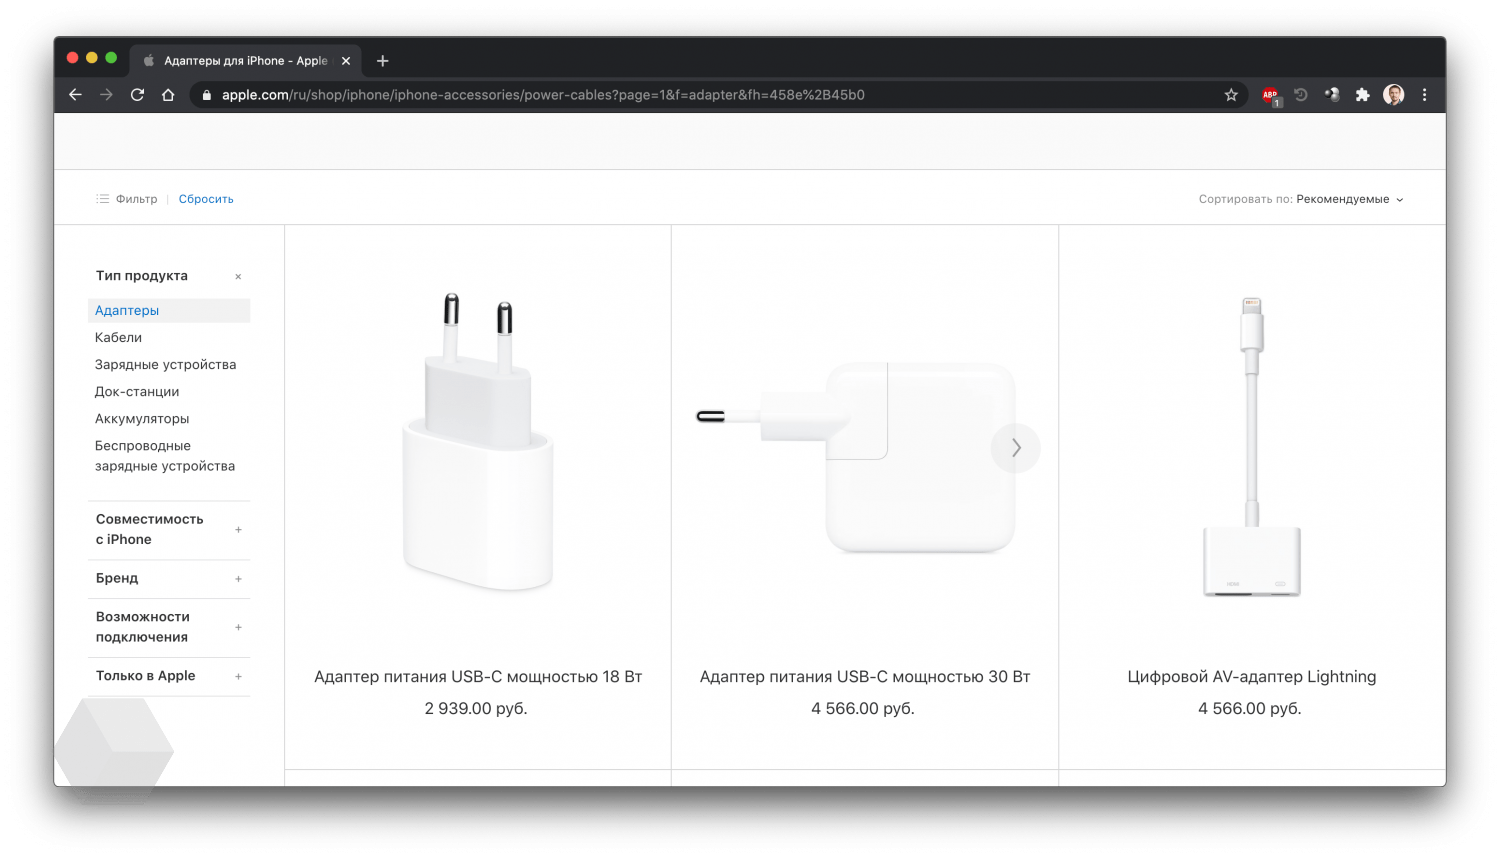Click the site lock icon in address bar
The image size is (1500, 858).
(x=207, y=95)
